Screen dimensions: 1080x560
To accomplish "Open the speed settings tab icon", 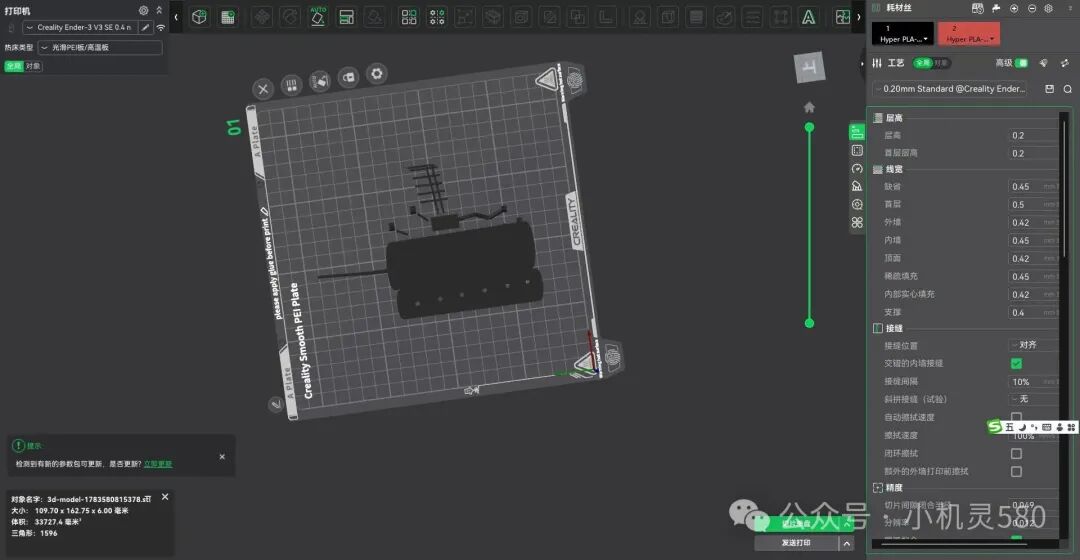I will [x=857, y=169].
